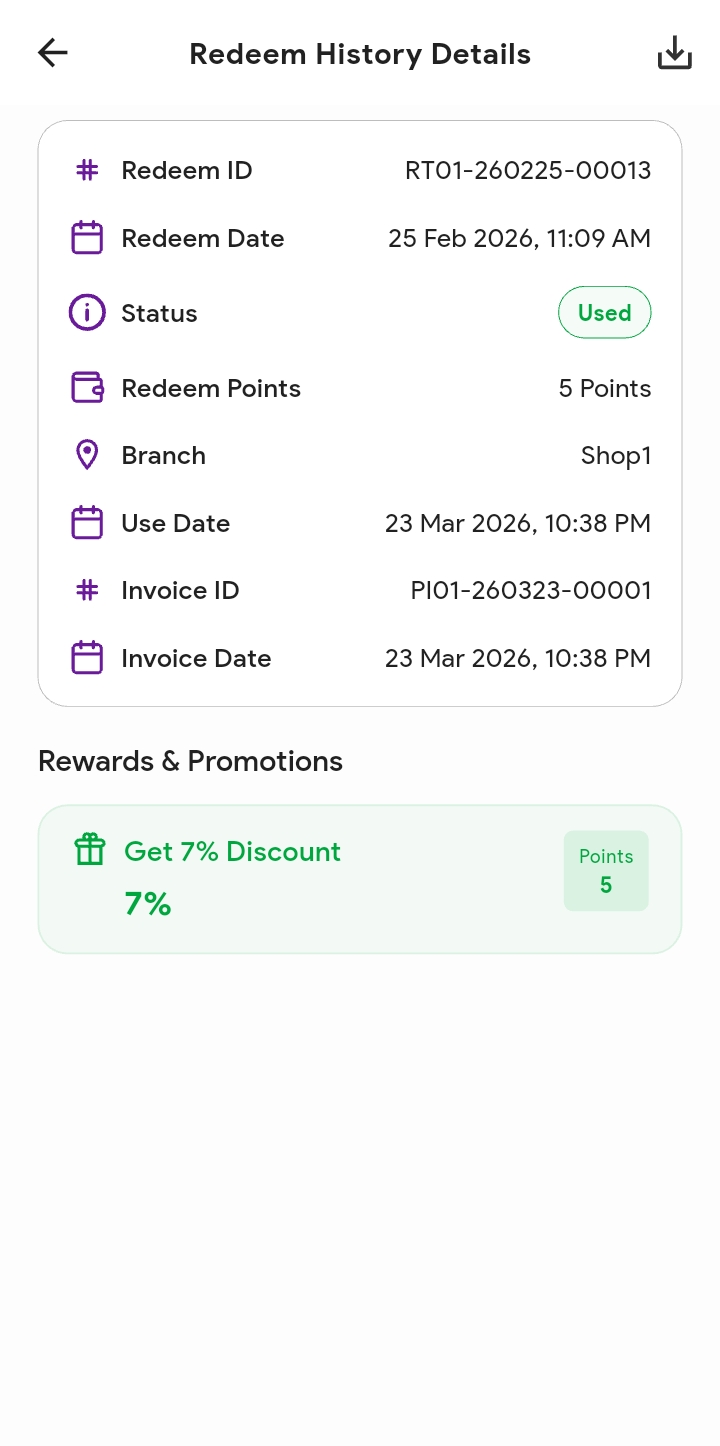This screenshot has height=1446, width=720.
Task: Click the green Used status badge
Action: coord(604,313)
